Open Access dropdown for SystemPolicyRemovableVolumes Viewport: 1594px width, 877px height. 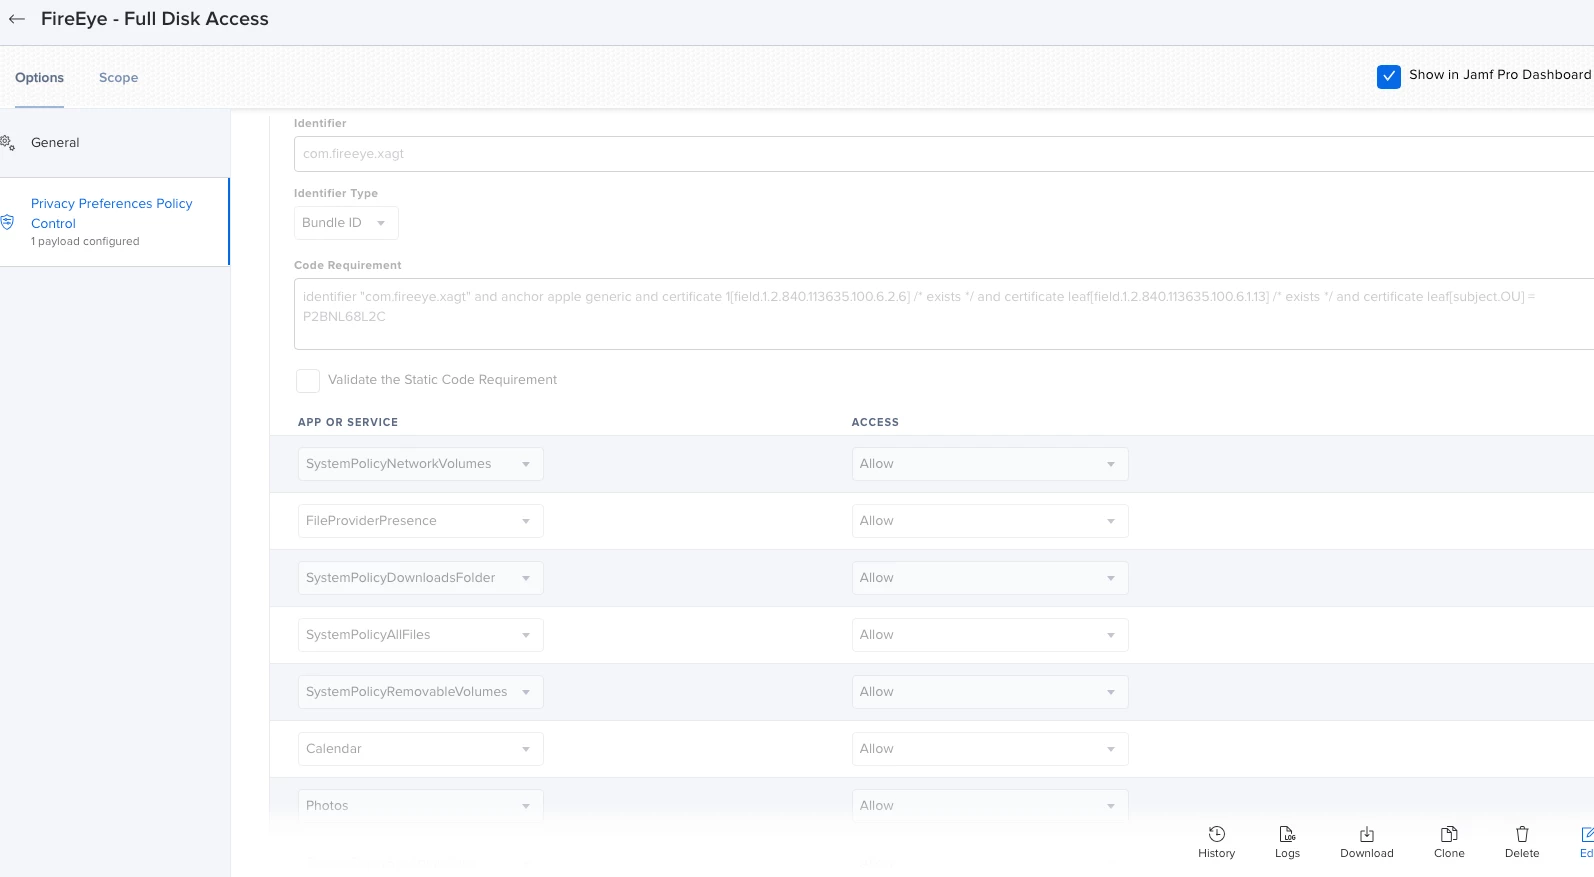pyautogui.click(x=990, y=692)
